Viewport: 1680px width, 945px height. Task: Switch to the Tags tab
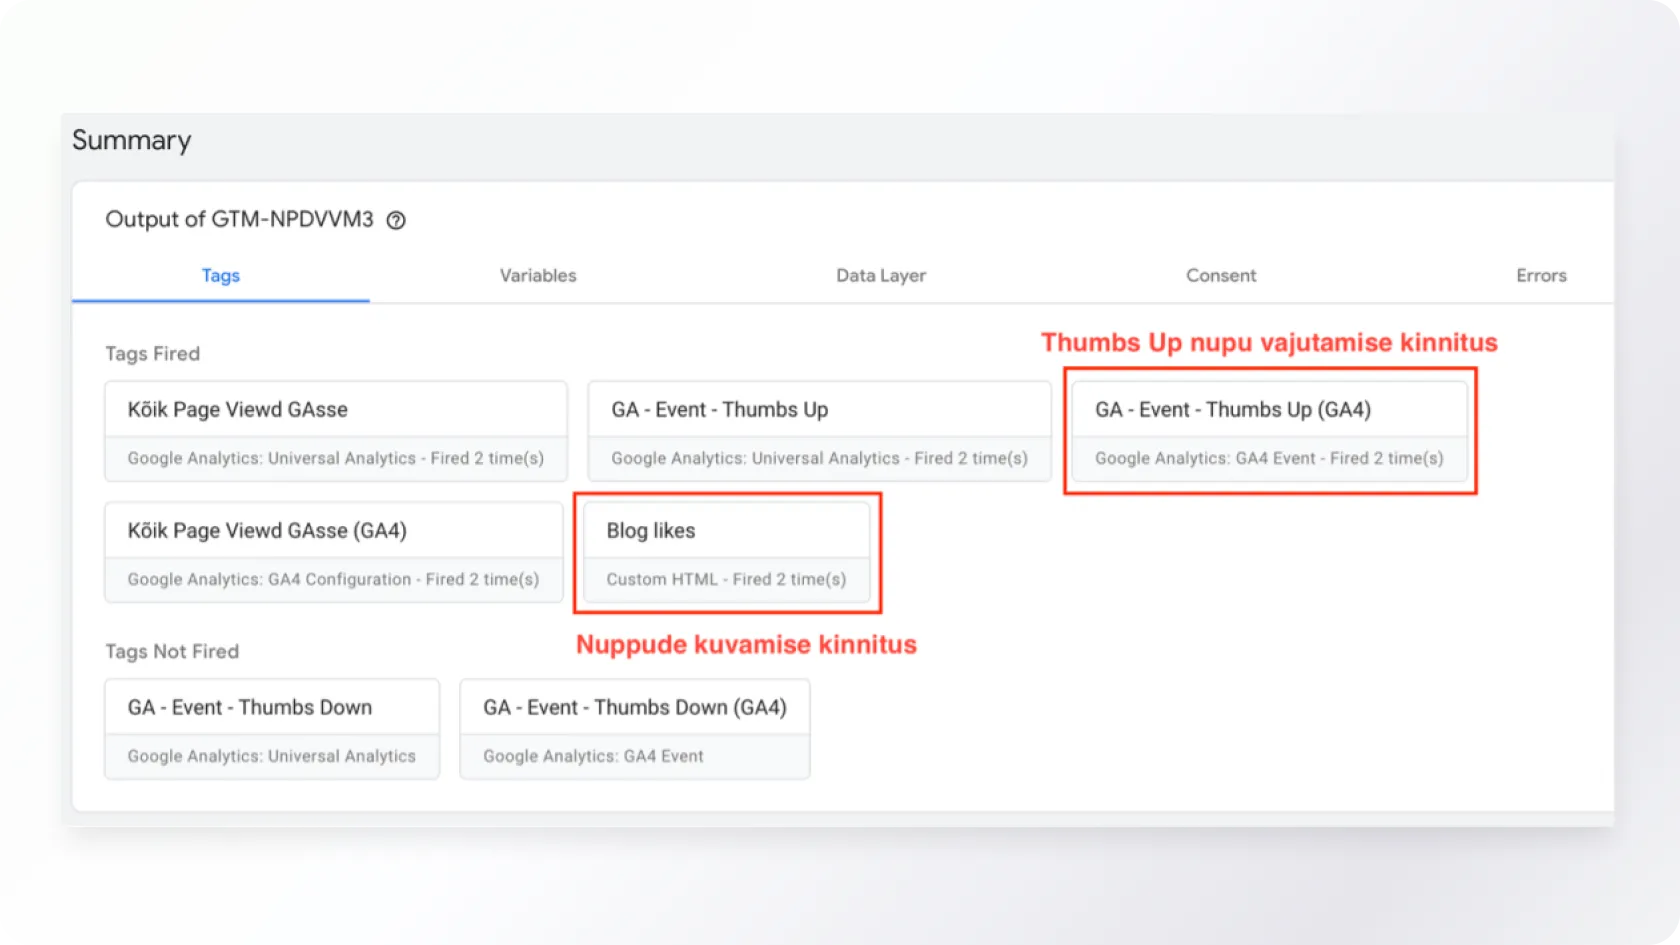221,276
